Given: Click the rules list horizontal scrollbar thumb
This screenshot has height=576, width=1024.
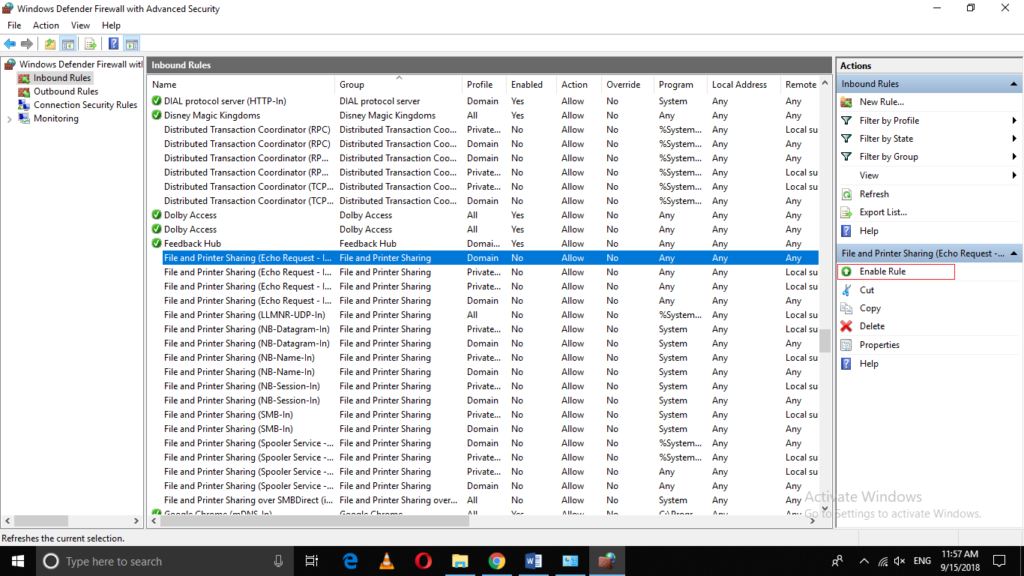Looking at the screenshot, I should (x=315, y=520).
